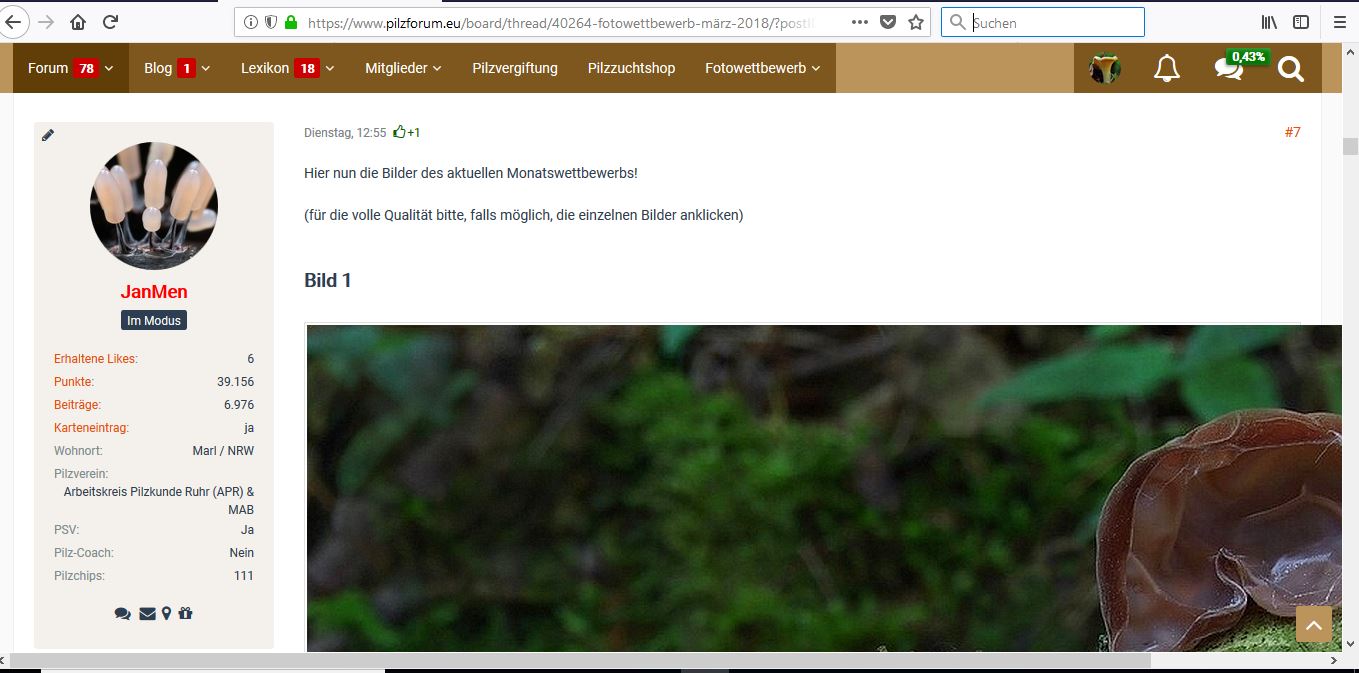Image resolution: width=1359 pixels, height=673 pixels.
Task: Open the conversations speech bubble icon in header
Action: click(x=1228, y=69)
